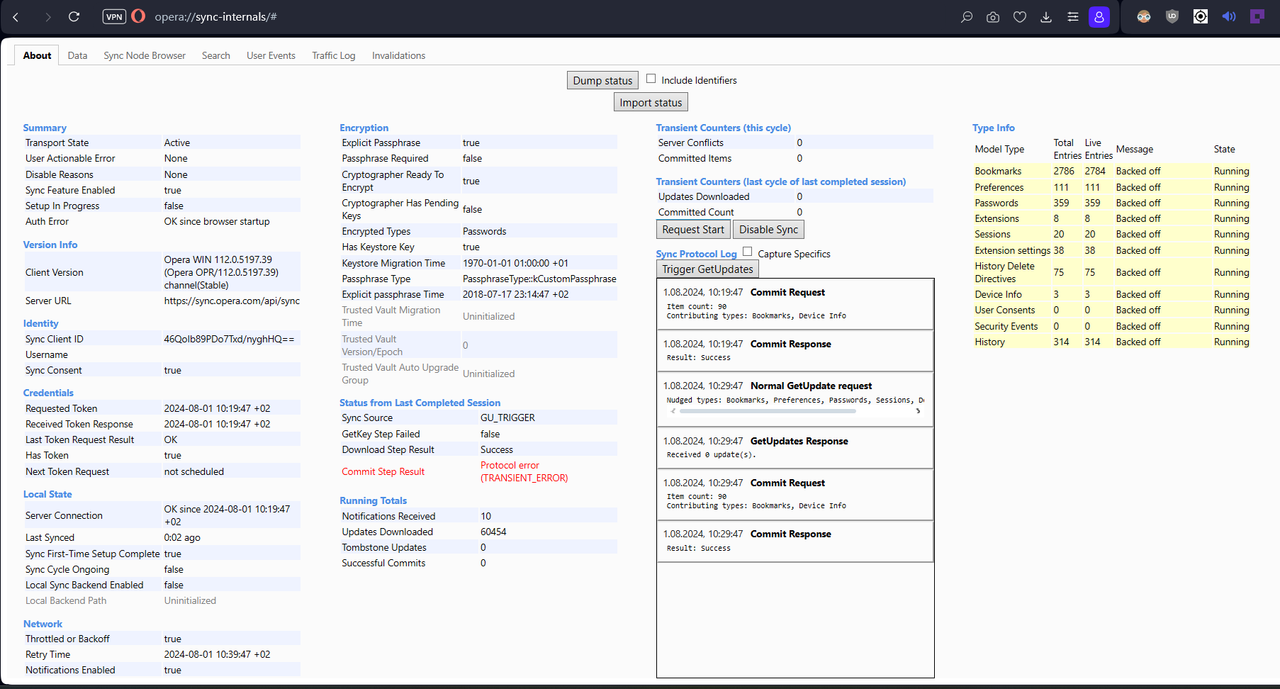Click the Summary section heading
This screenshot has height=689, width=1280.
click(x=45, y=128)
